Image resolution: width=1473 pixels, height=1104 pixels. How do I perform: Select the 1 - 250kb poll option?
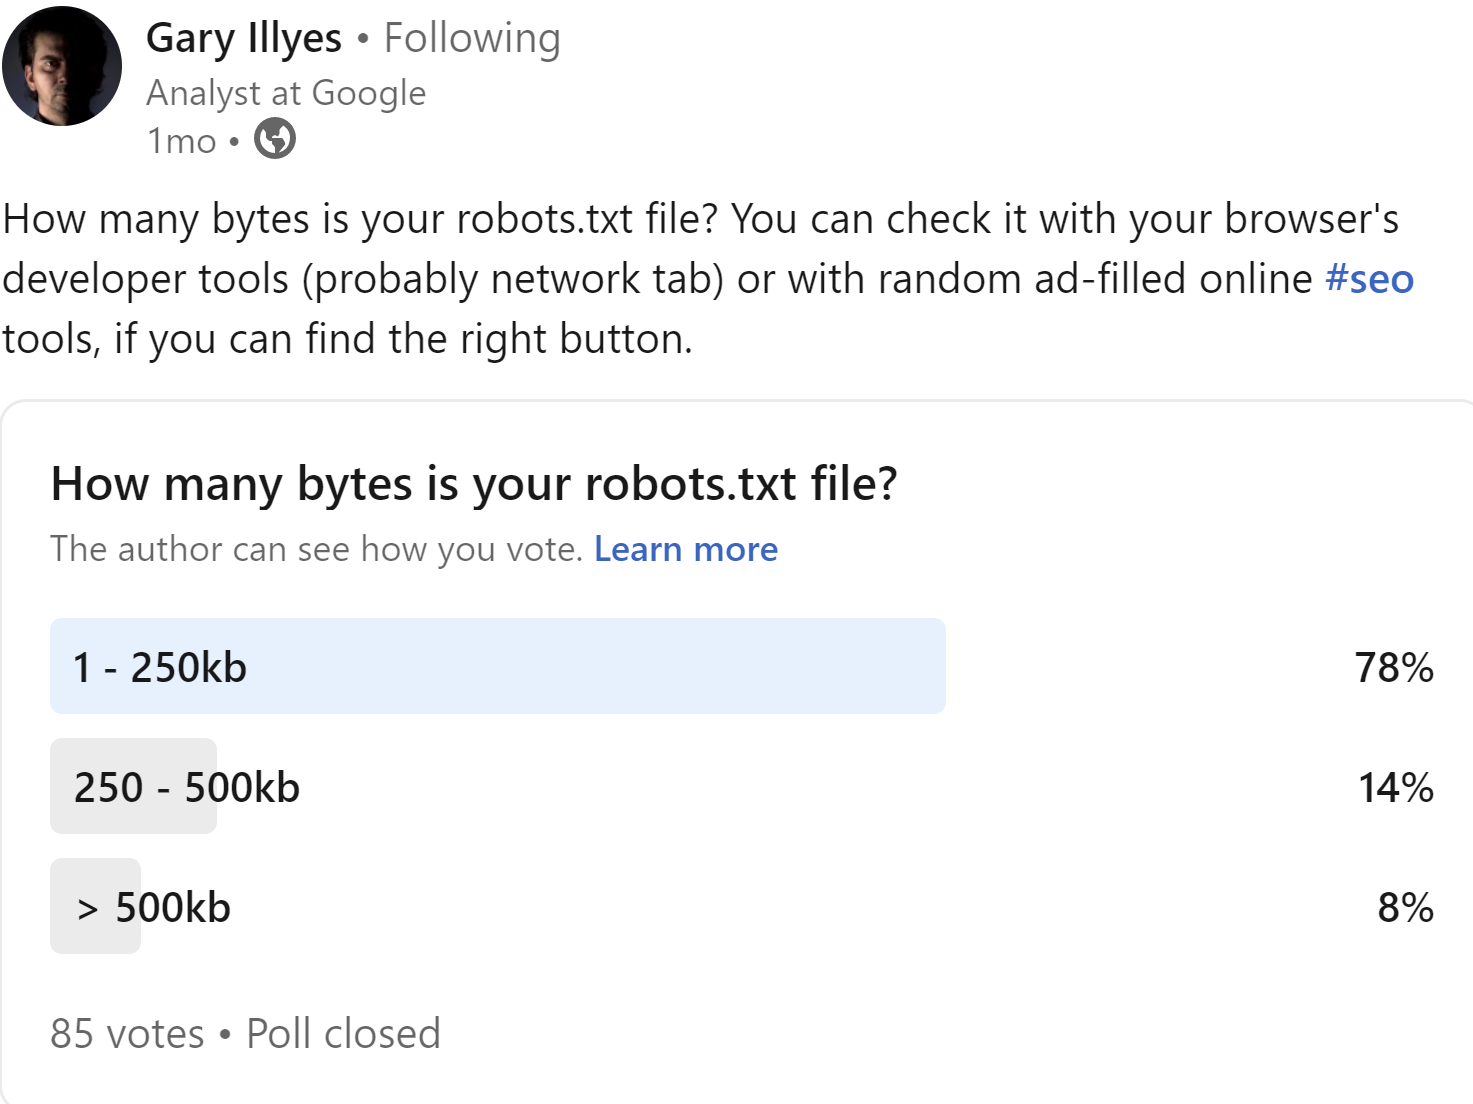coord(160,666)
